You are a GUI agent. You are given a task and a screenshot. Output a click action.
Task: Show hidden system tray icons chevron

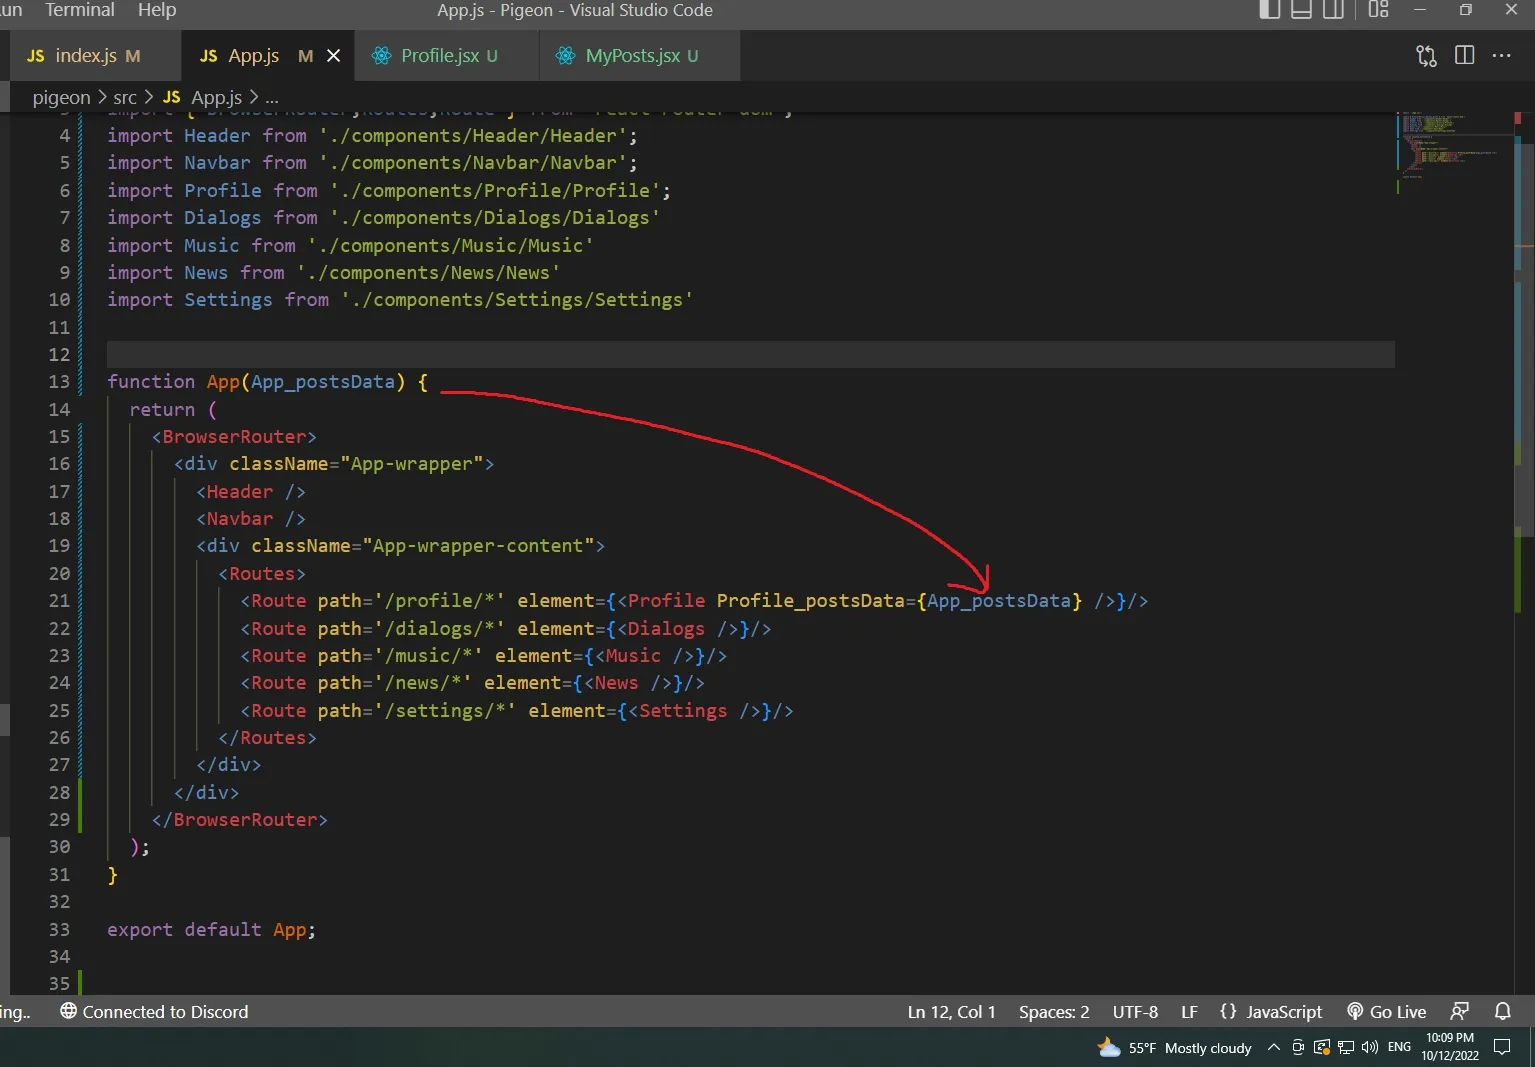(1273, 1048)
